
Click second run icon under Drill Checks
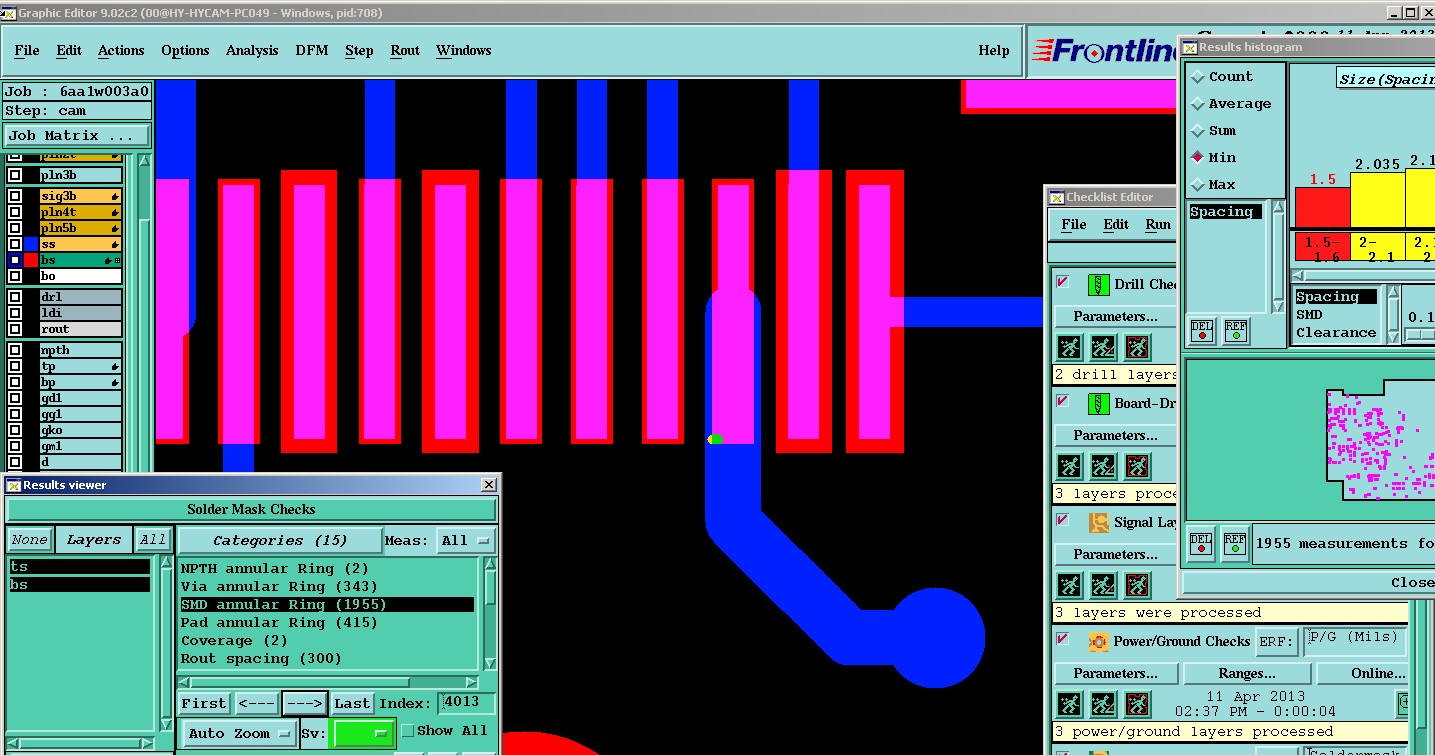pyautogui.click(x=1103, y=347)
